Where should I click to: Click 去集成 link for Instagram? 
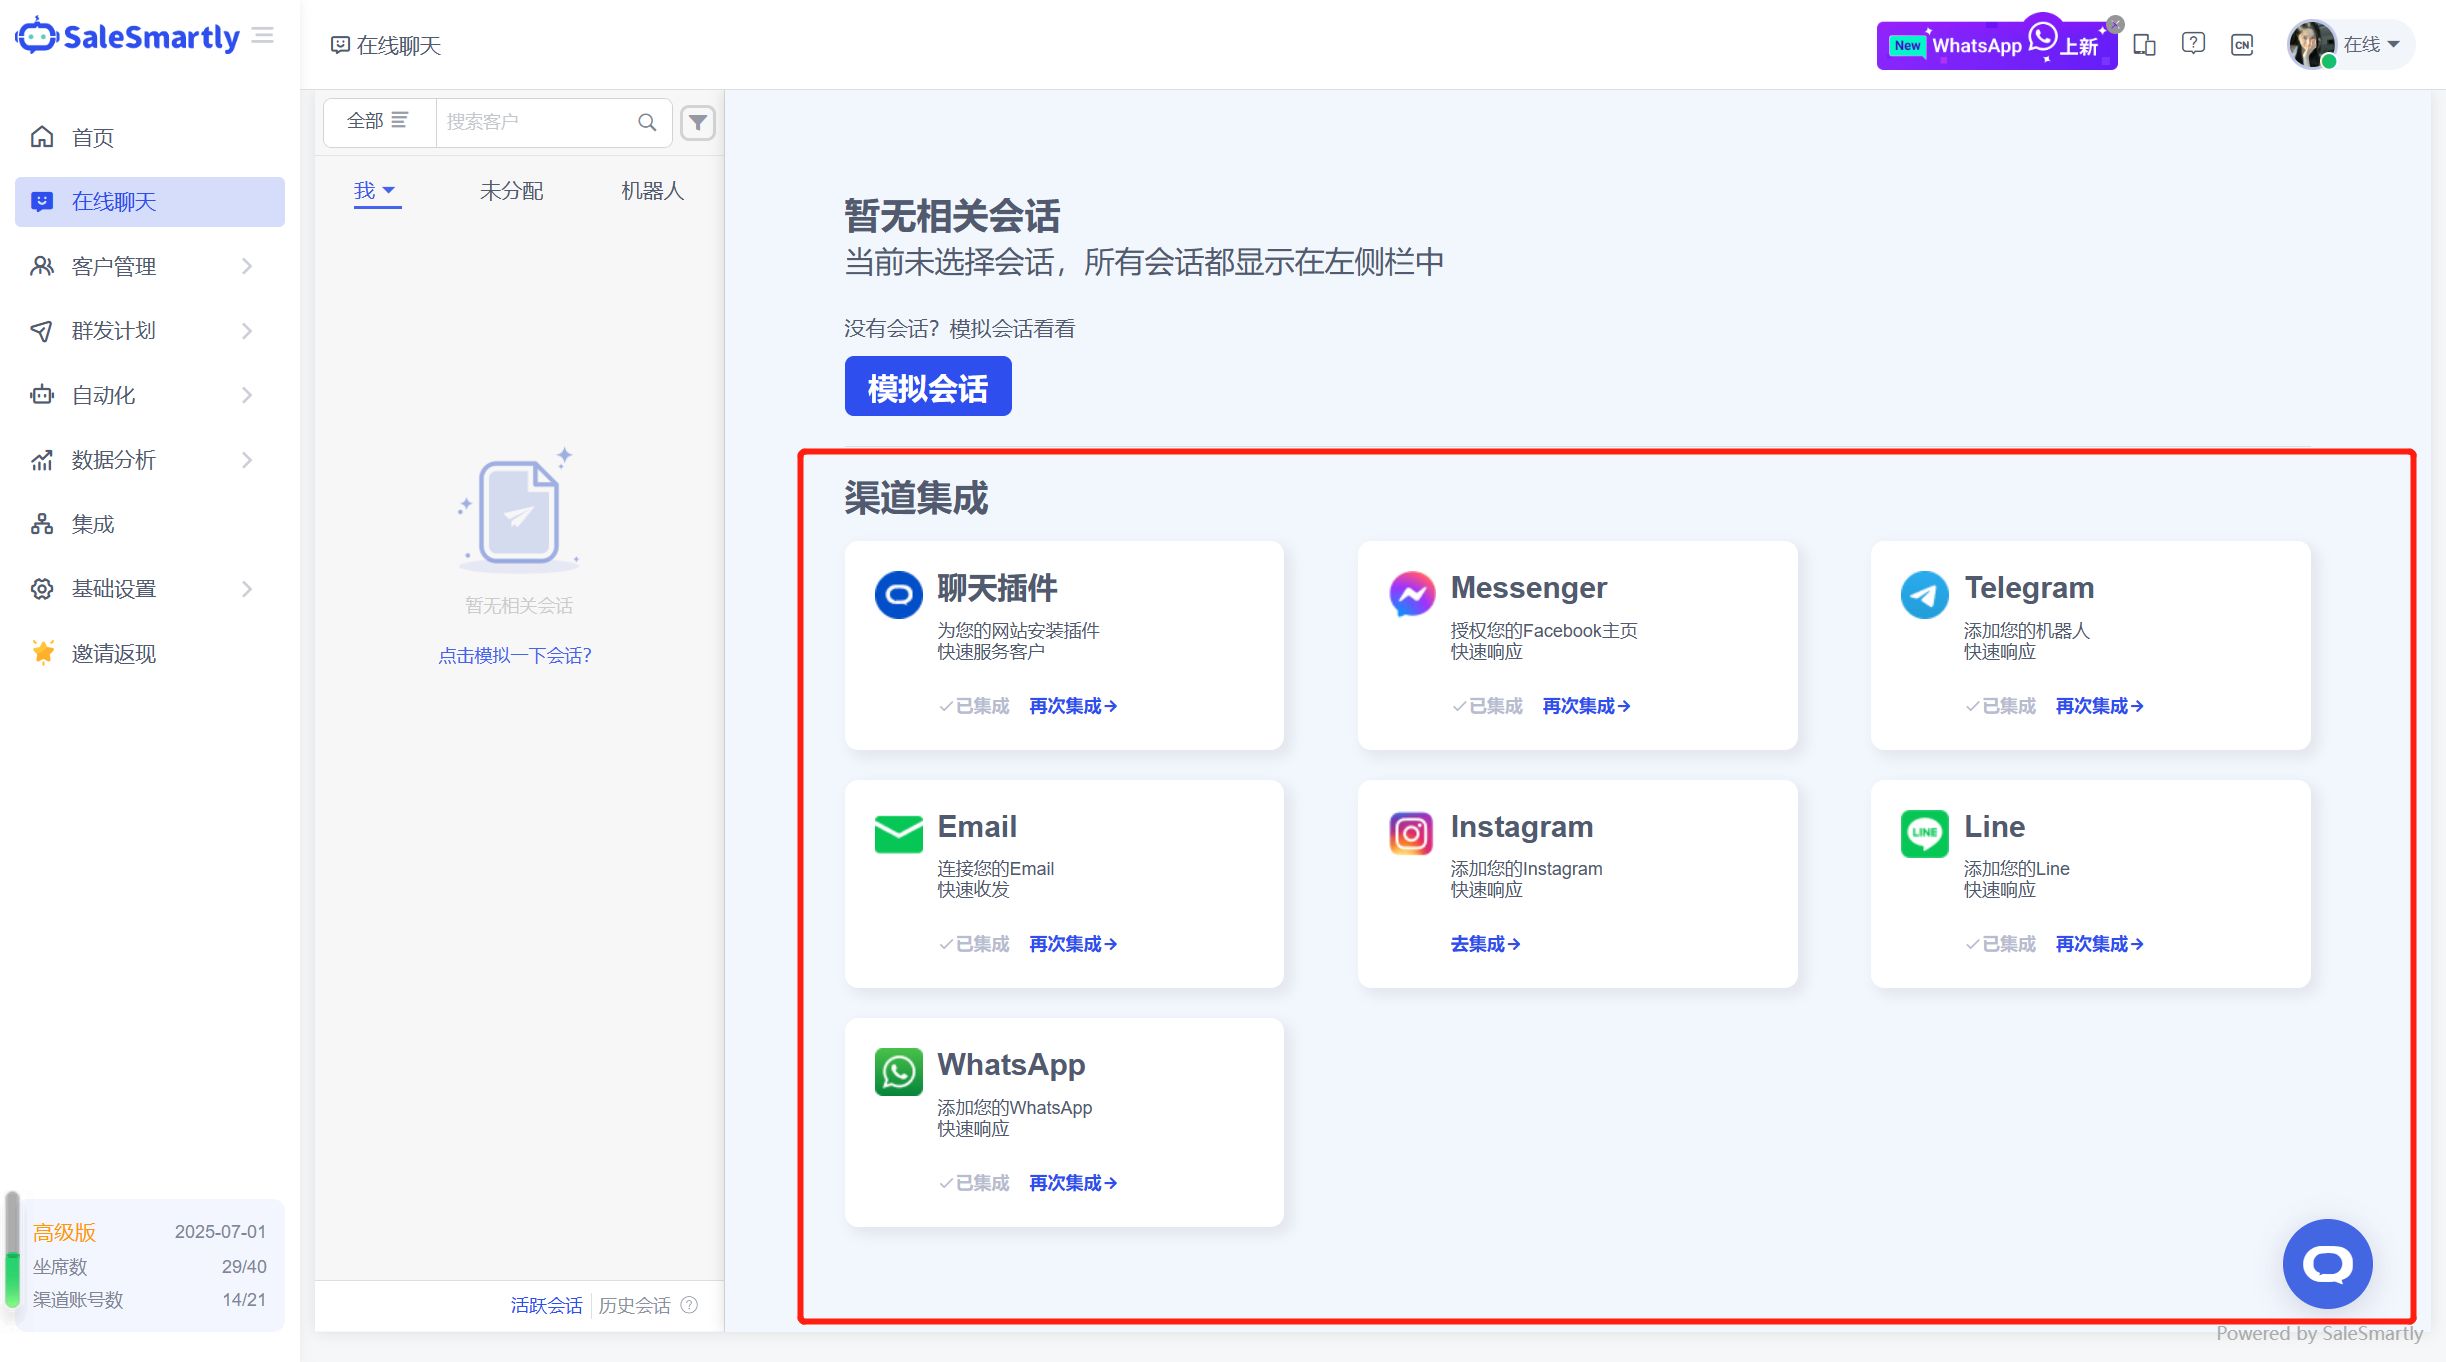[x=1485, y=944]
